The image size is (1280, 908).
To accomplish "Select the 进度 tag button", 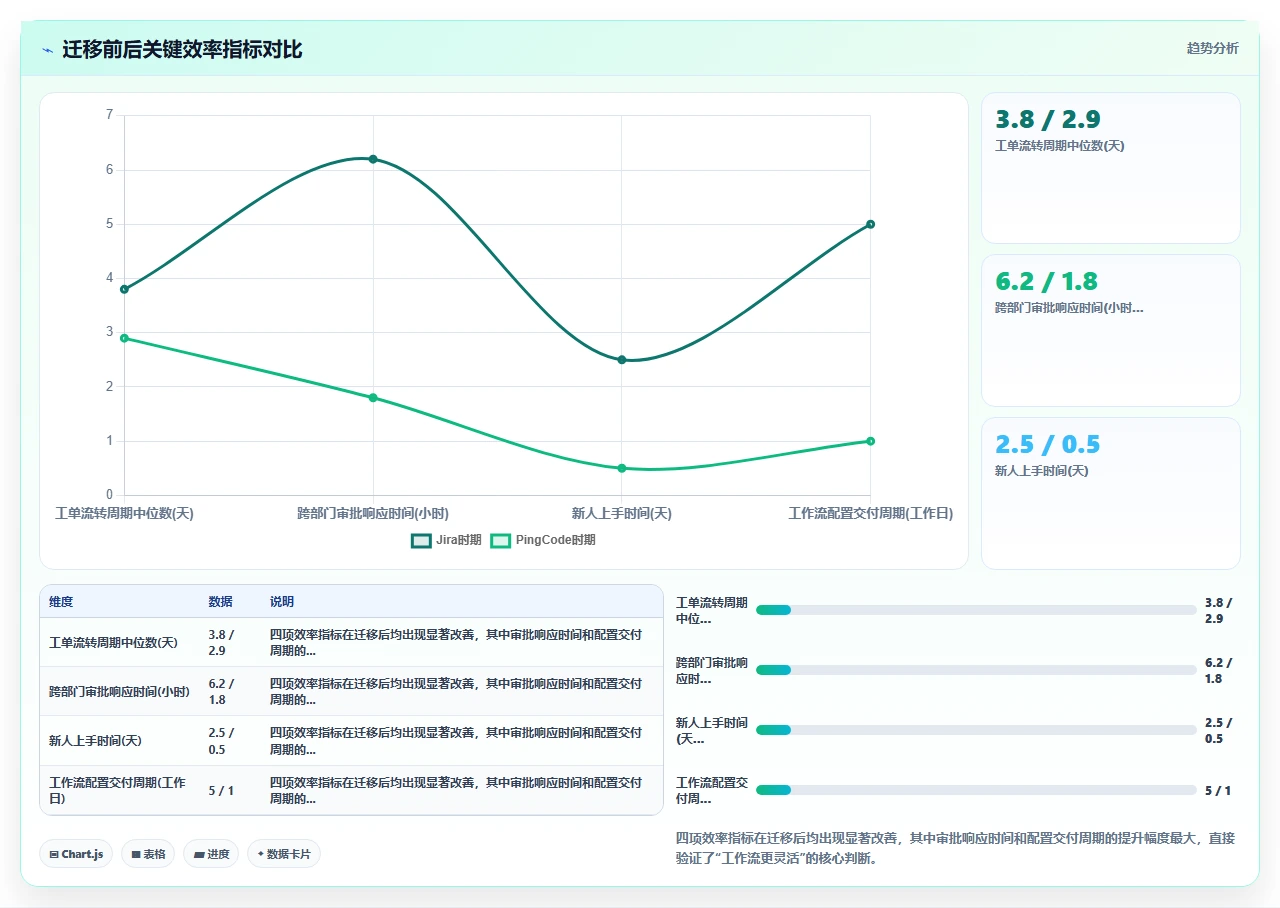I will [x=211, y=854].
